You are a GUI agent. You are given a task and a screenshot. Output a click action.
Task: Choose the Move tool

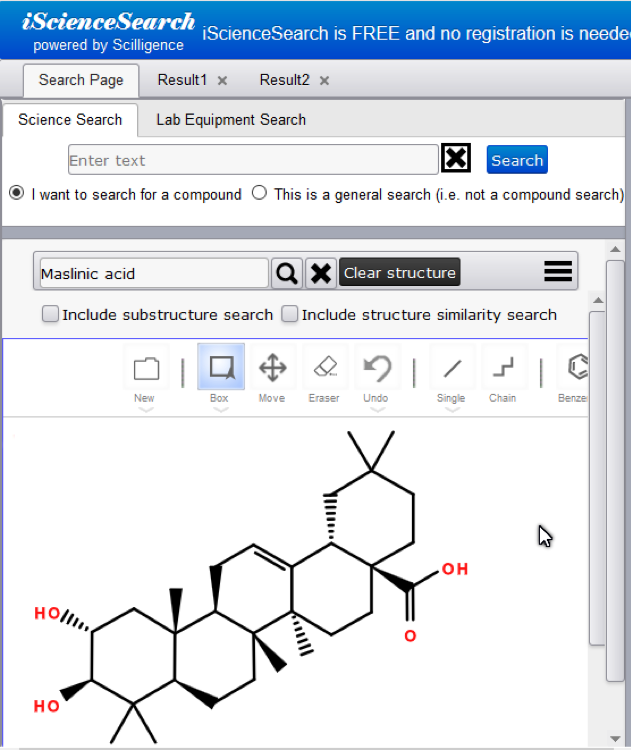pyautogui.click(x=272, y=368)
